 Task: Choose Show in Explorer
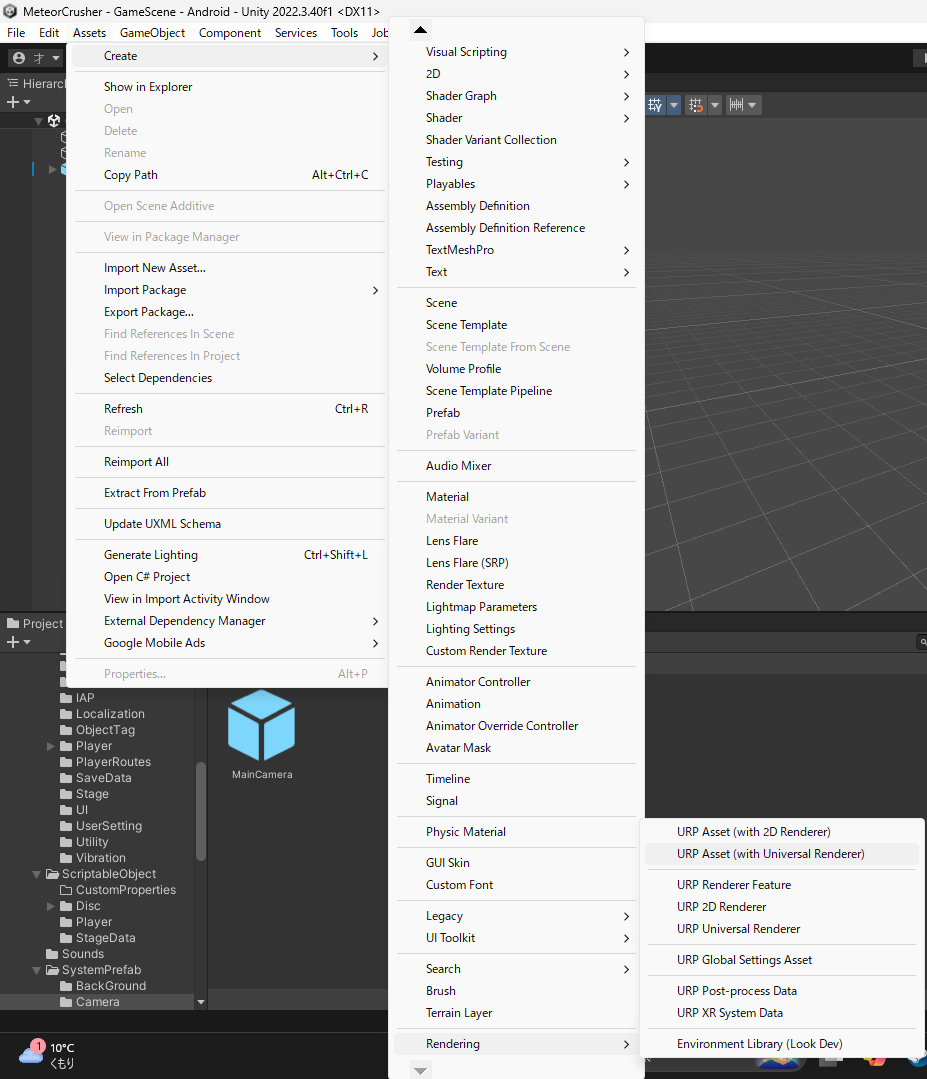229,87
